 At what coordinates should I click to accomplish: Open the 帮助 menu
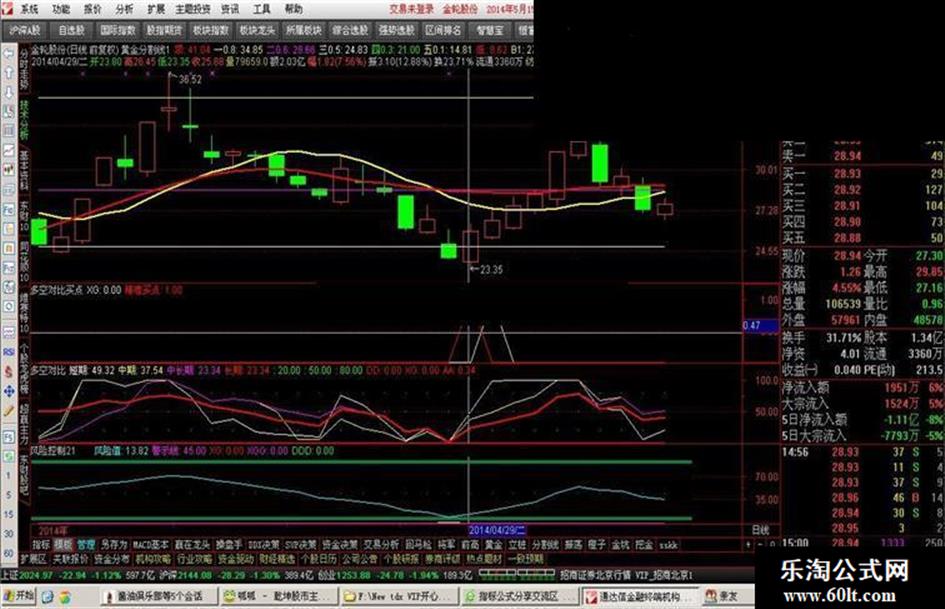[x=294, y=9]
